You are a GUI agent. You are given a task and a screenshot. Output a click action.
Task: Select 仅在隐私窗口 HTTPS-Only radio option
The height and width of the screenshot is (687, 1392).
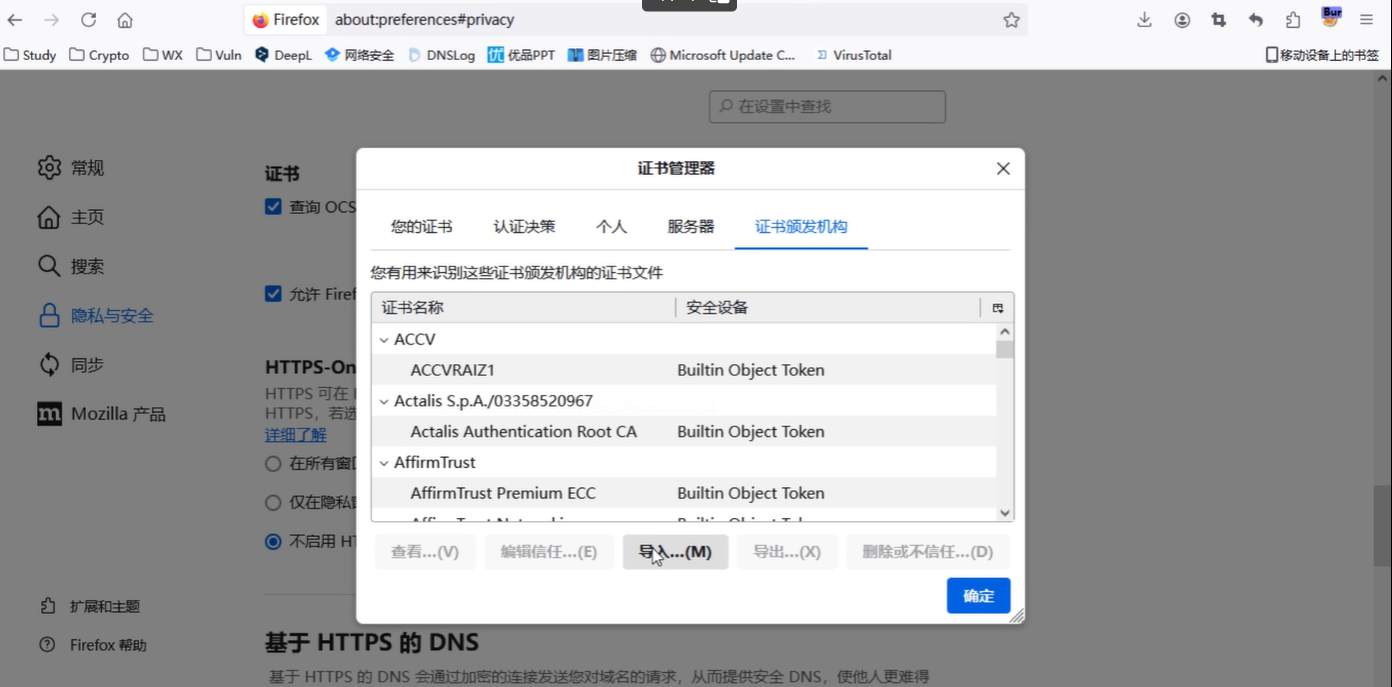point(273,503)
